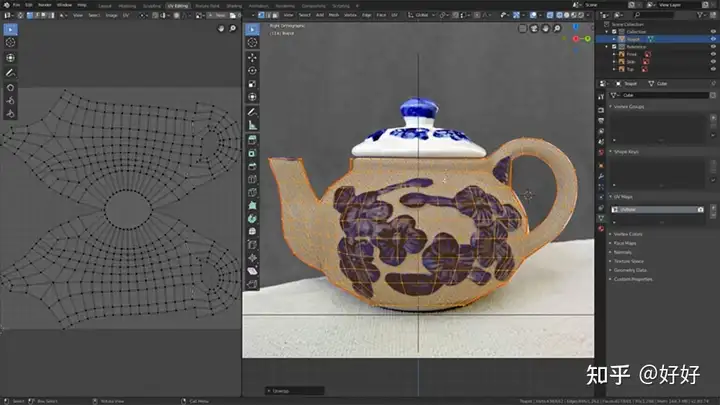Image resolution: width=720 pixels, height=405 pixels.
Task: Select the Measure tool in 3D viewport
Action: 252,125
